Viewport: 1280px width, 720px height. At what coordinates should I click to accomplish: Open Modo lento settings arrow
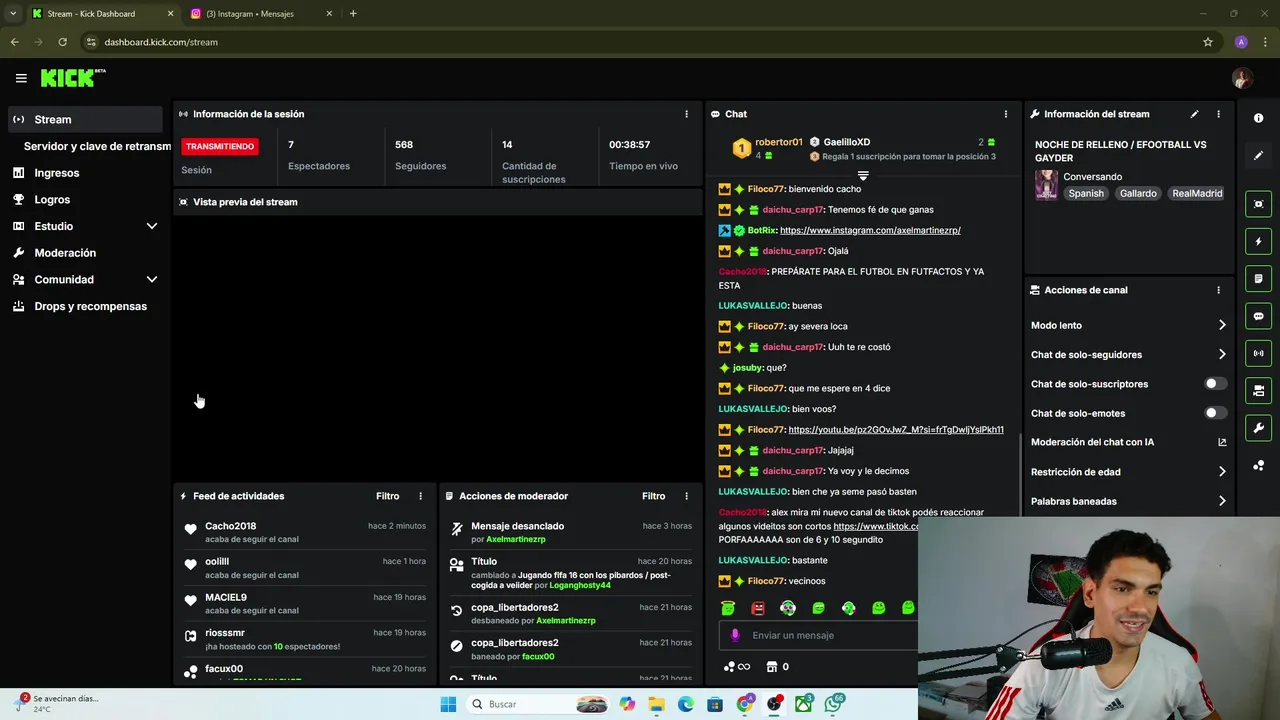pyautogui.click(x=1222, y=325)
